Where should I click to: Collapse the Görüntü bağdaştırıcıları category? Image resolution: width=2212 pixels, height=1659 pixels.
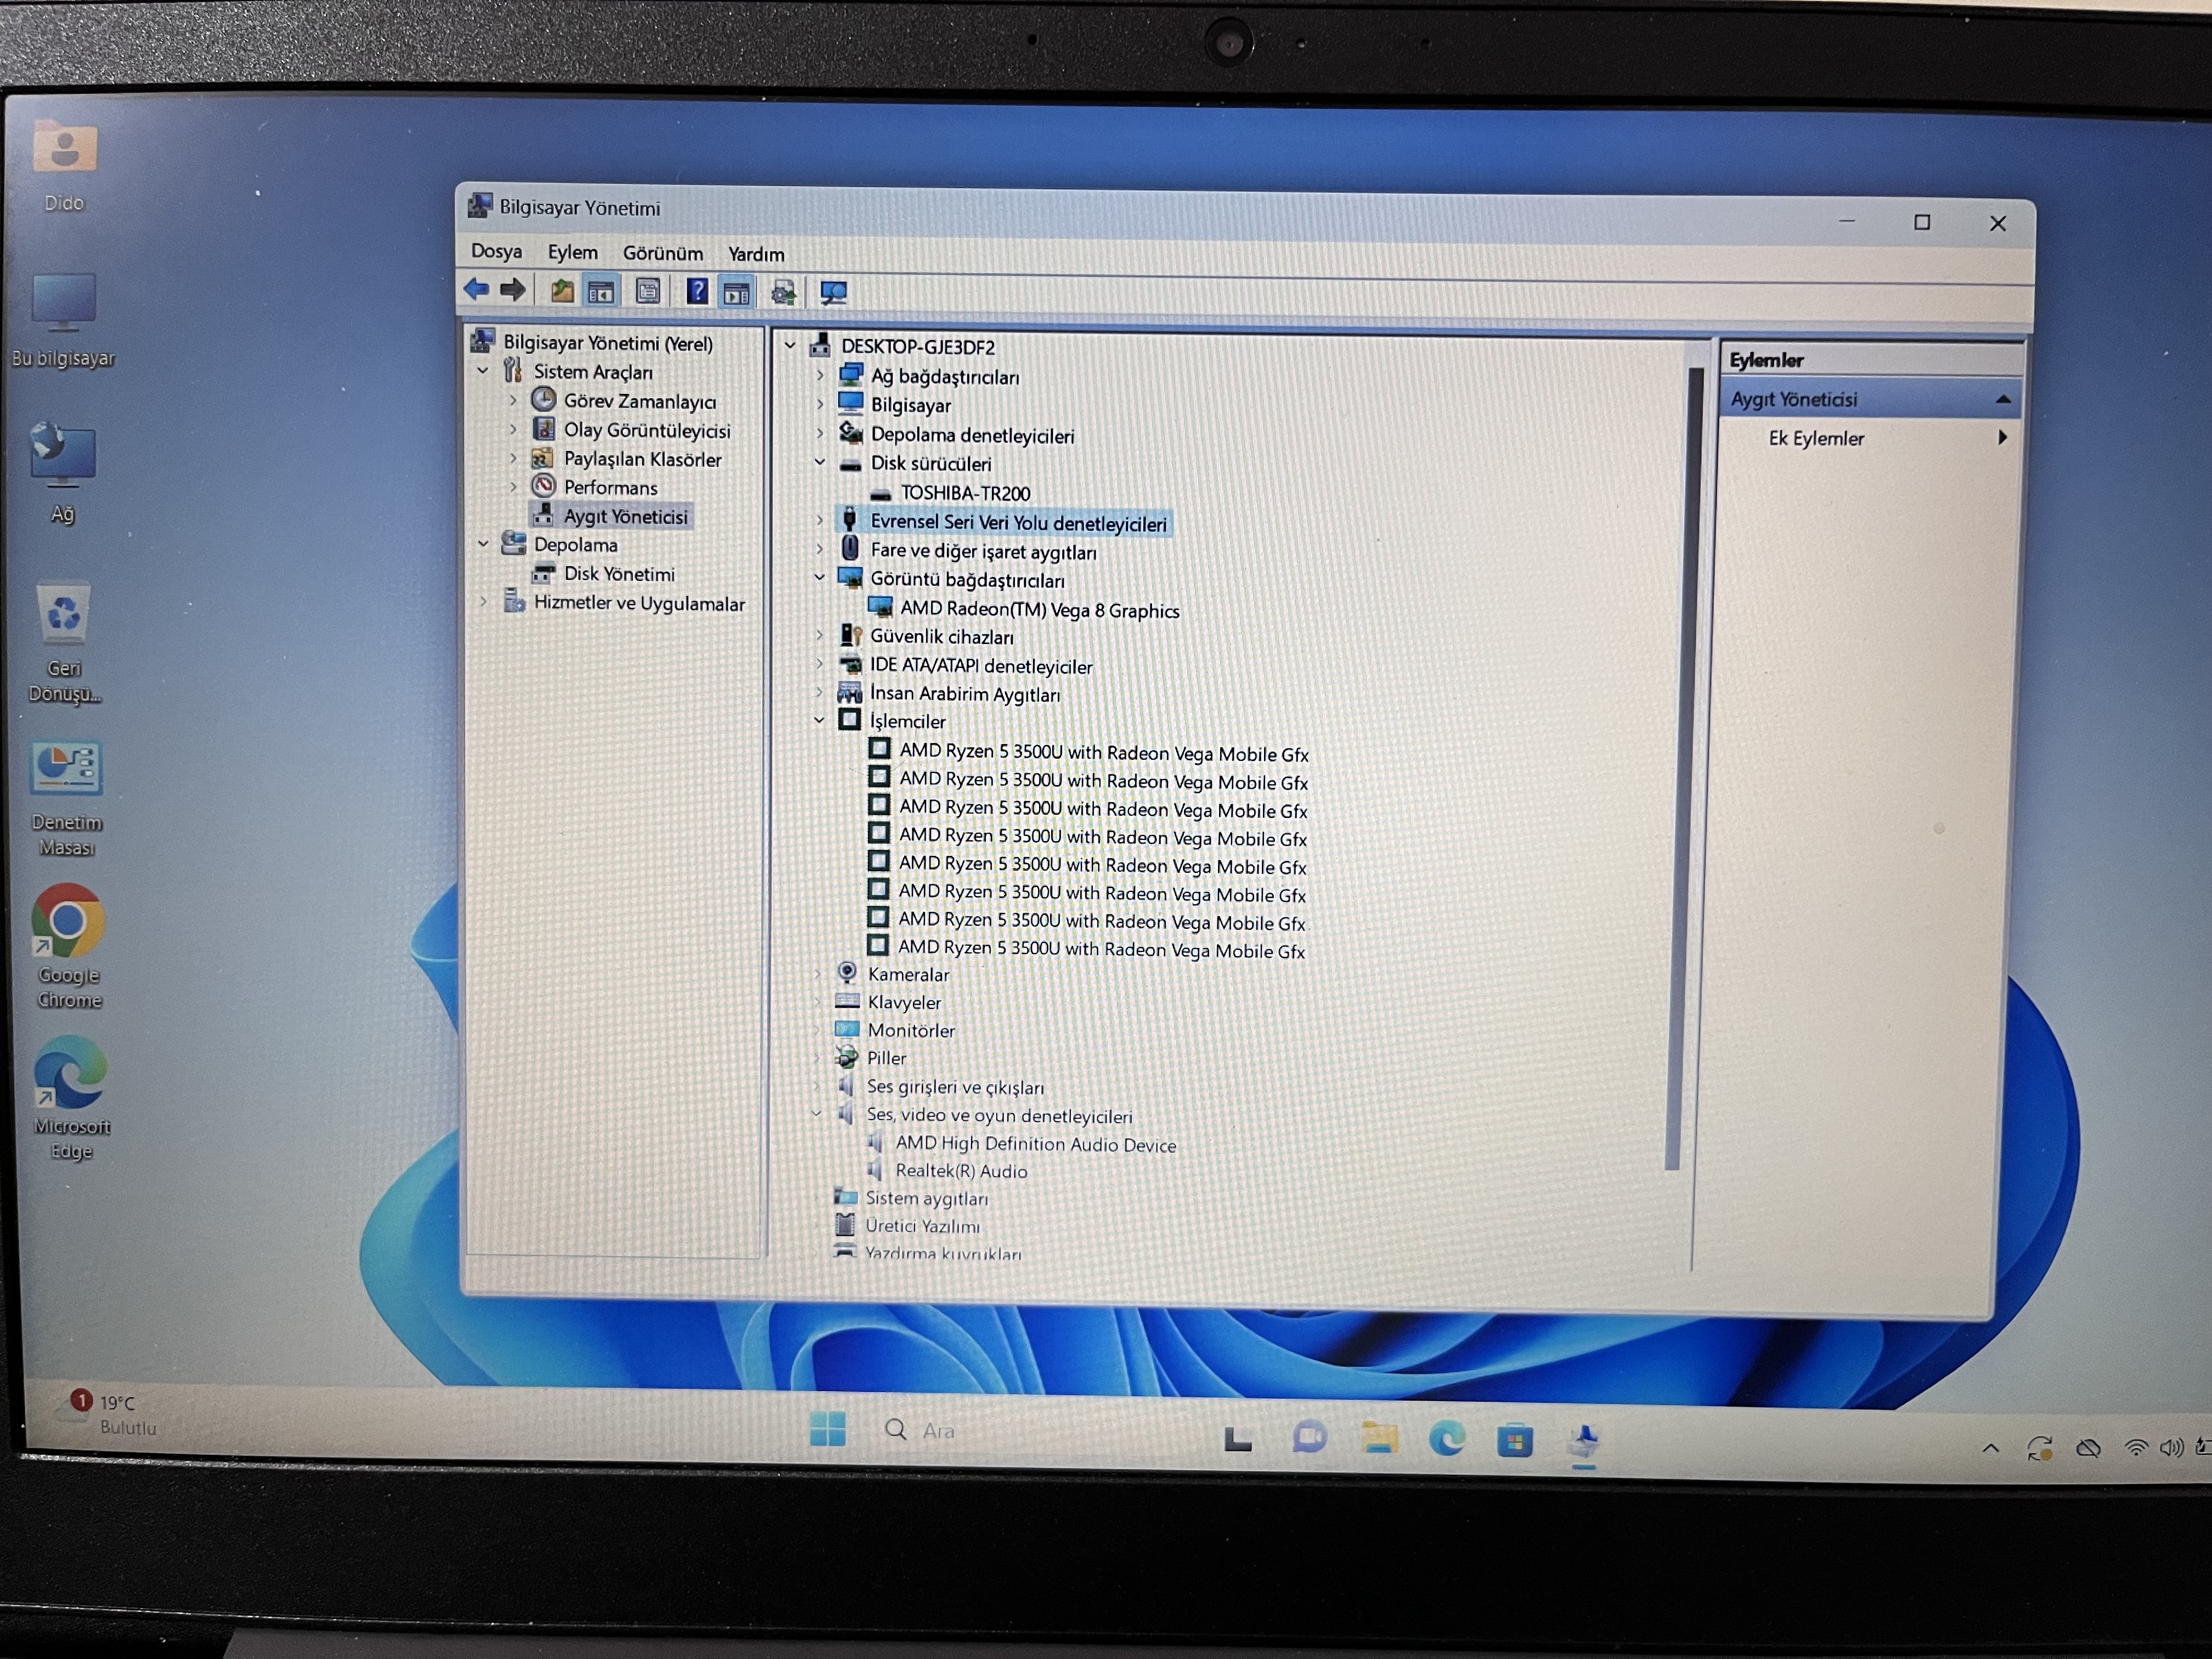click(x=820, y=578)
